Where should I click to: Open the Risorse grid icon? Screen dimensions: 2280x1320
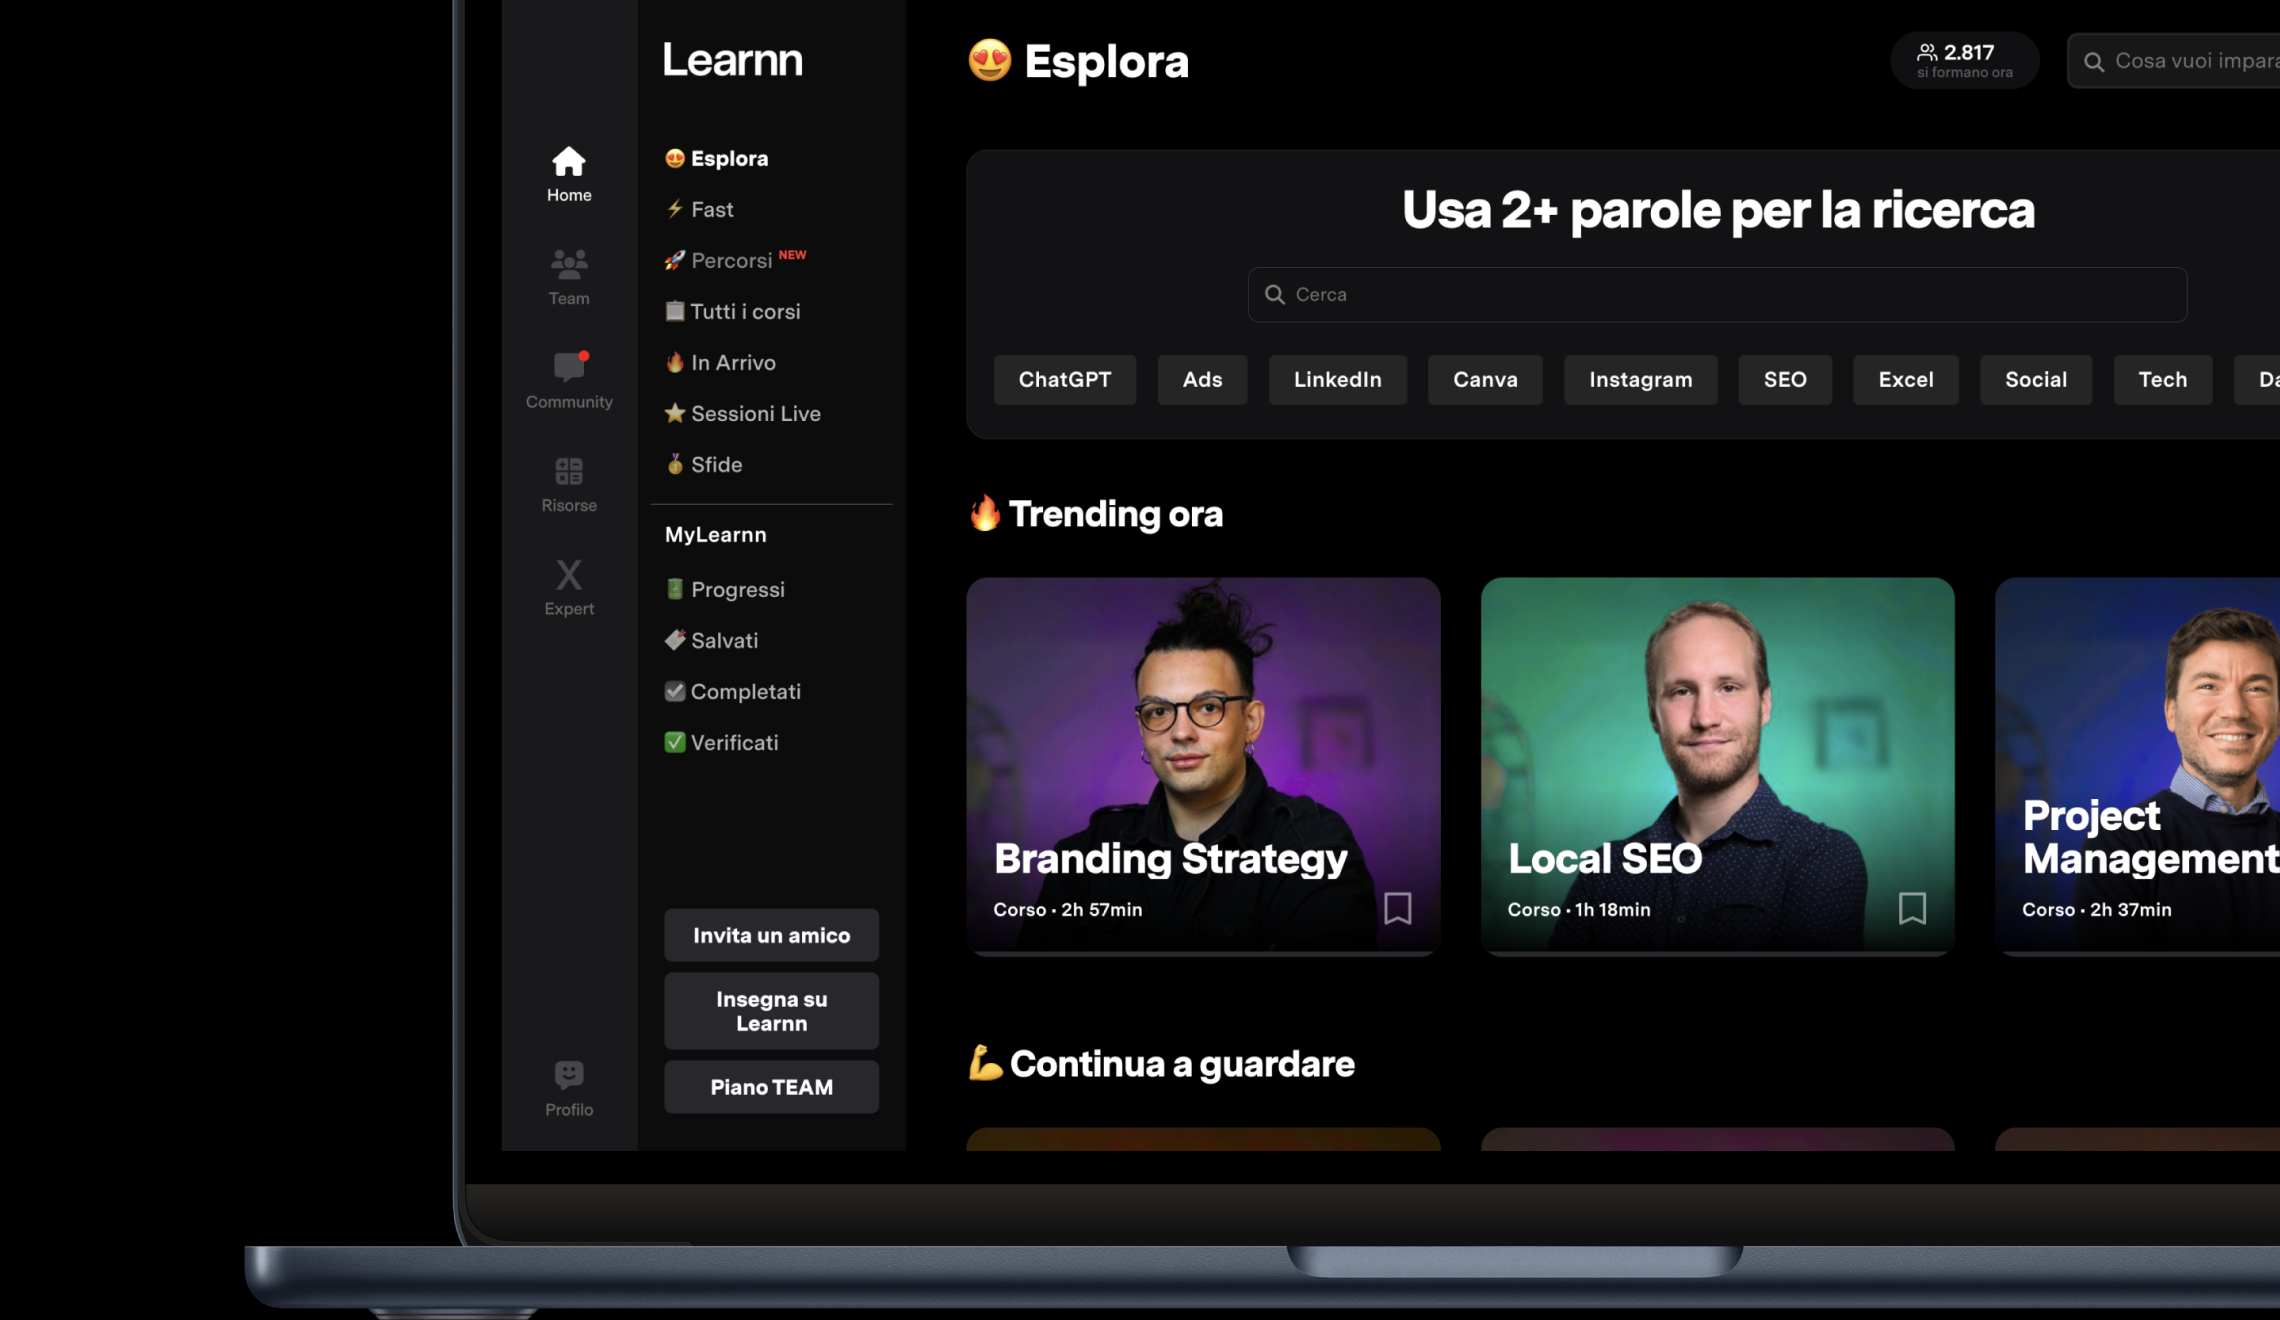pyautogui.click(x=568, y=472)
